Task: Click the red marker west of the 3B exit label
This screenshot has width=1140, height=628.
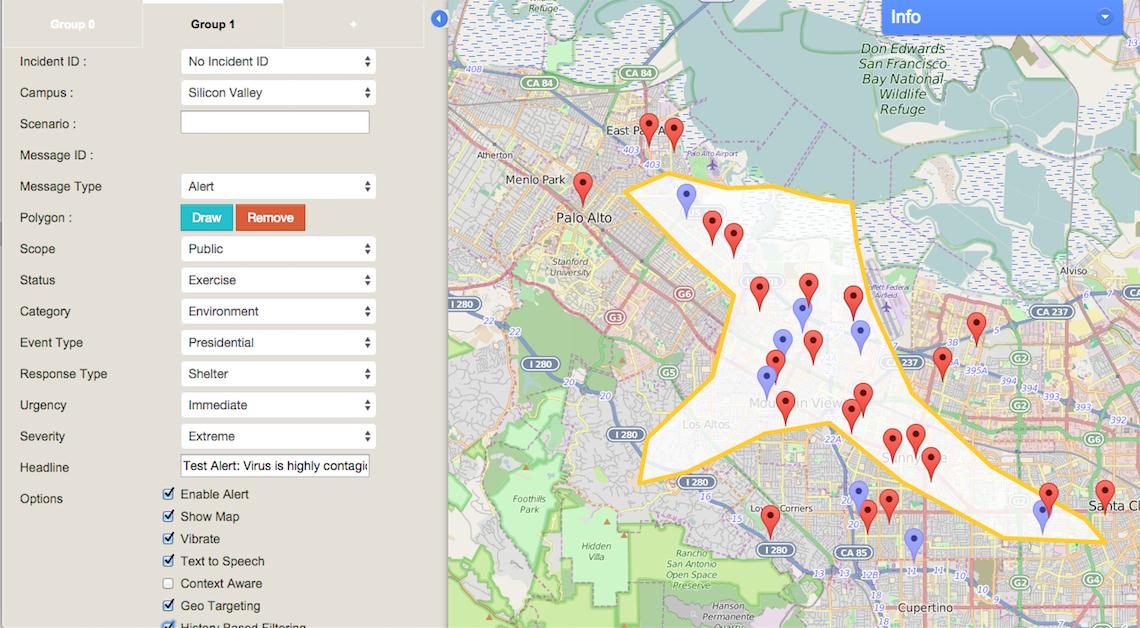Action: point(942,364)
